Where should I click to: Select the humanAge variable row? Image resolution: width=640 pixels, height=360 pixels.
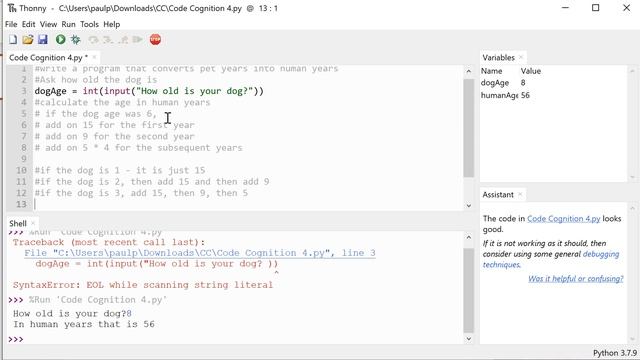(x=553, y=96)
